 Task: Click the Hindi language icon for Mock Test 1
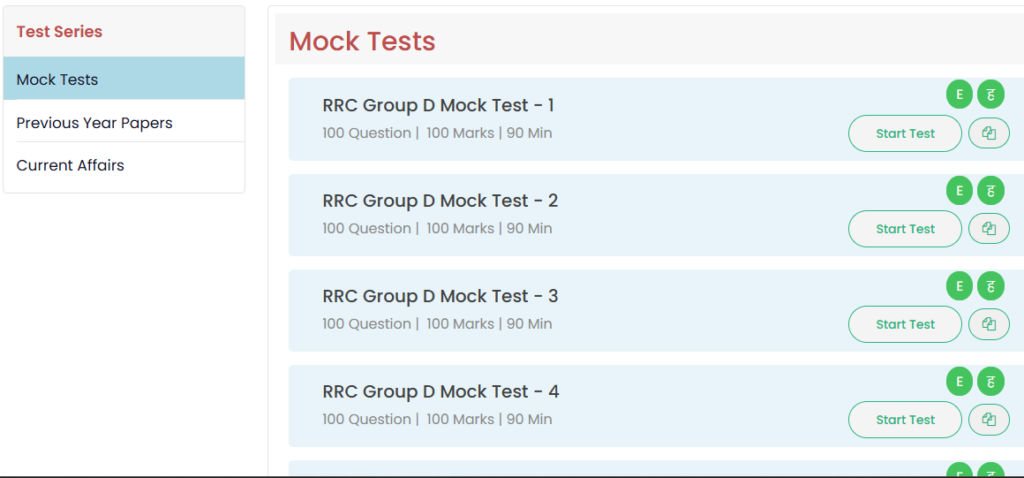pyautogui.click(x=990, y=95)
